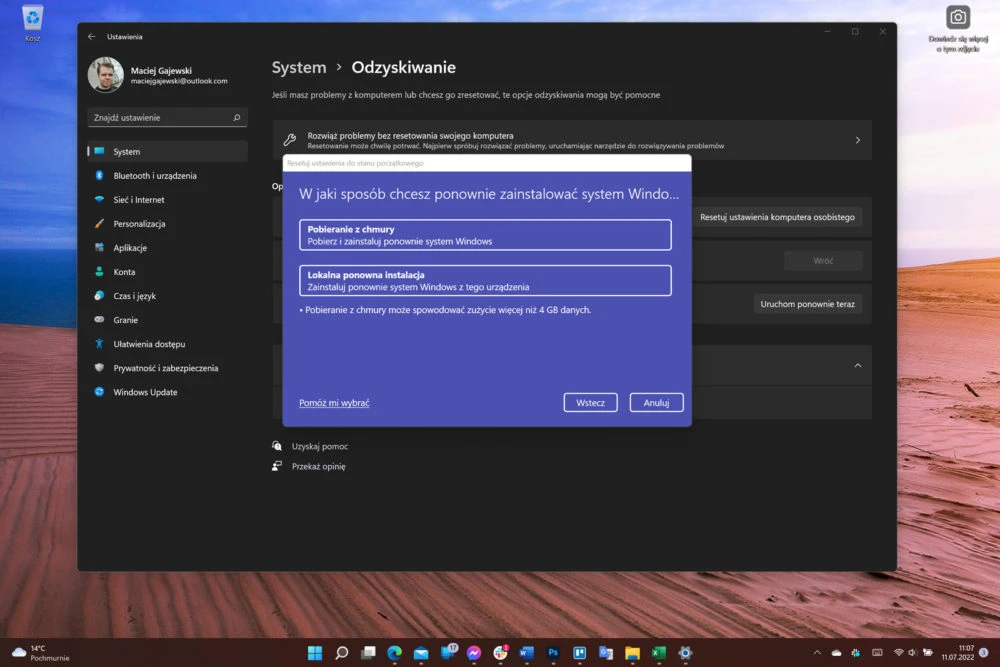Open taskbar Search

342,652
